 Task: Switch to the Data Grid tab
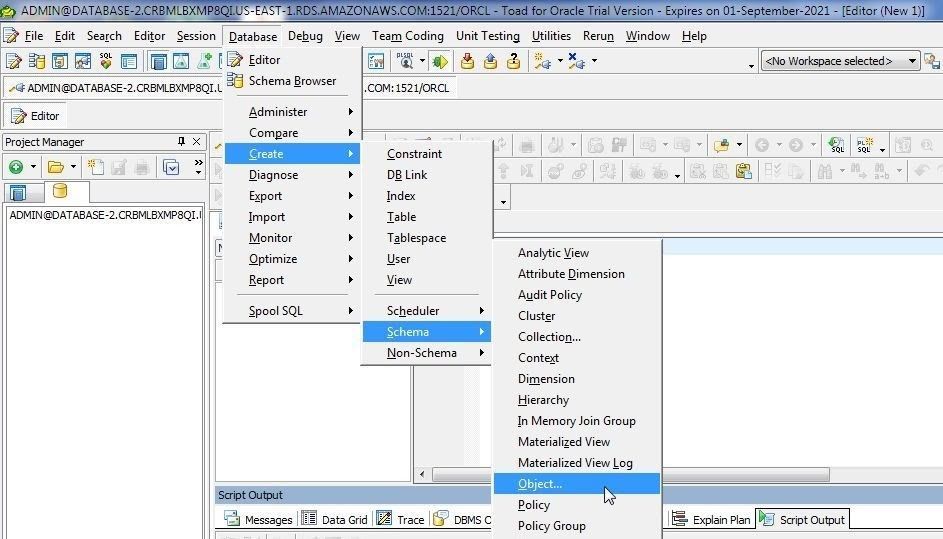pos(335,519)
